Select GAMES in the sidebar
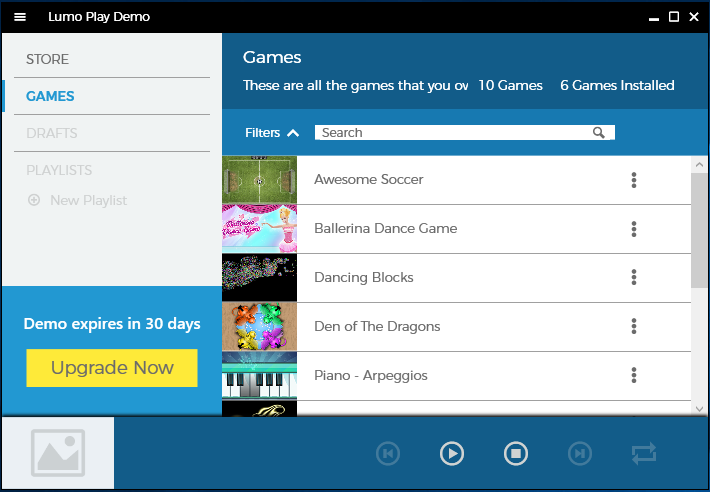Viewport: 710px width, 492px height. [x=50, y=96]
